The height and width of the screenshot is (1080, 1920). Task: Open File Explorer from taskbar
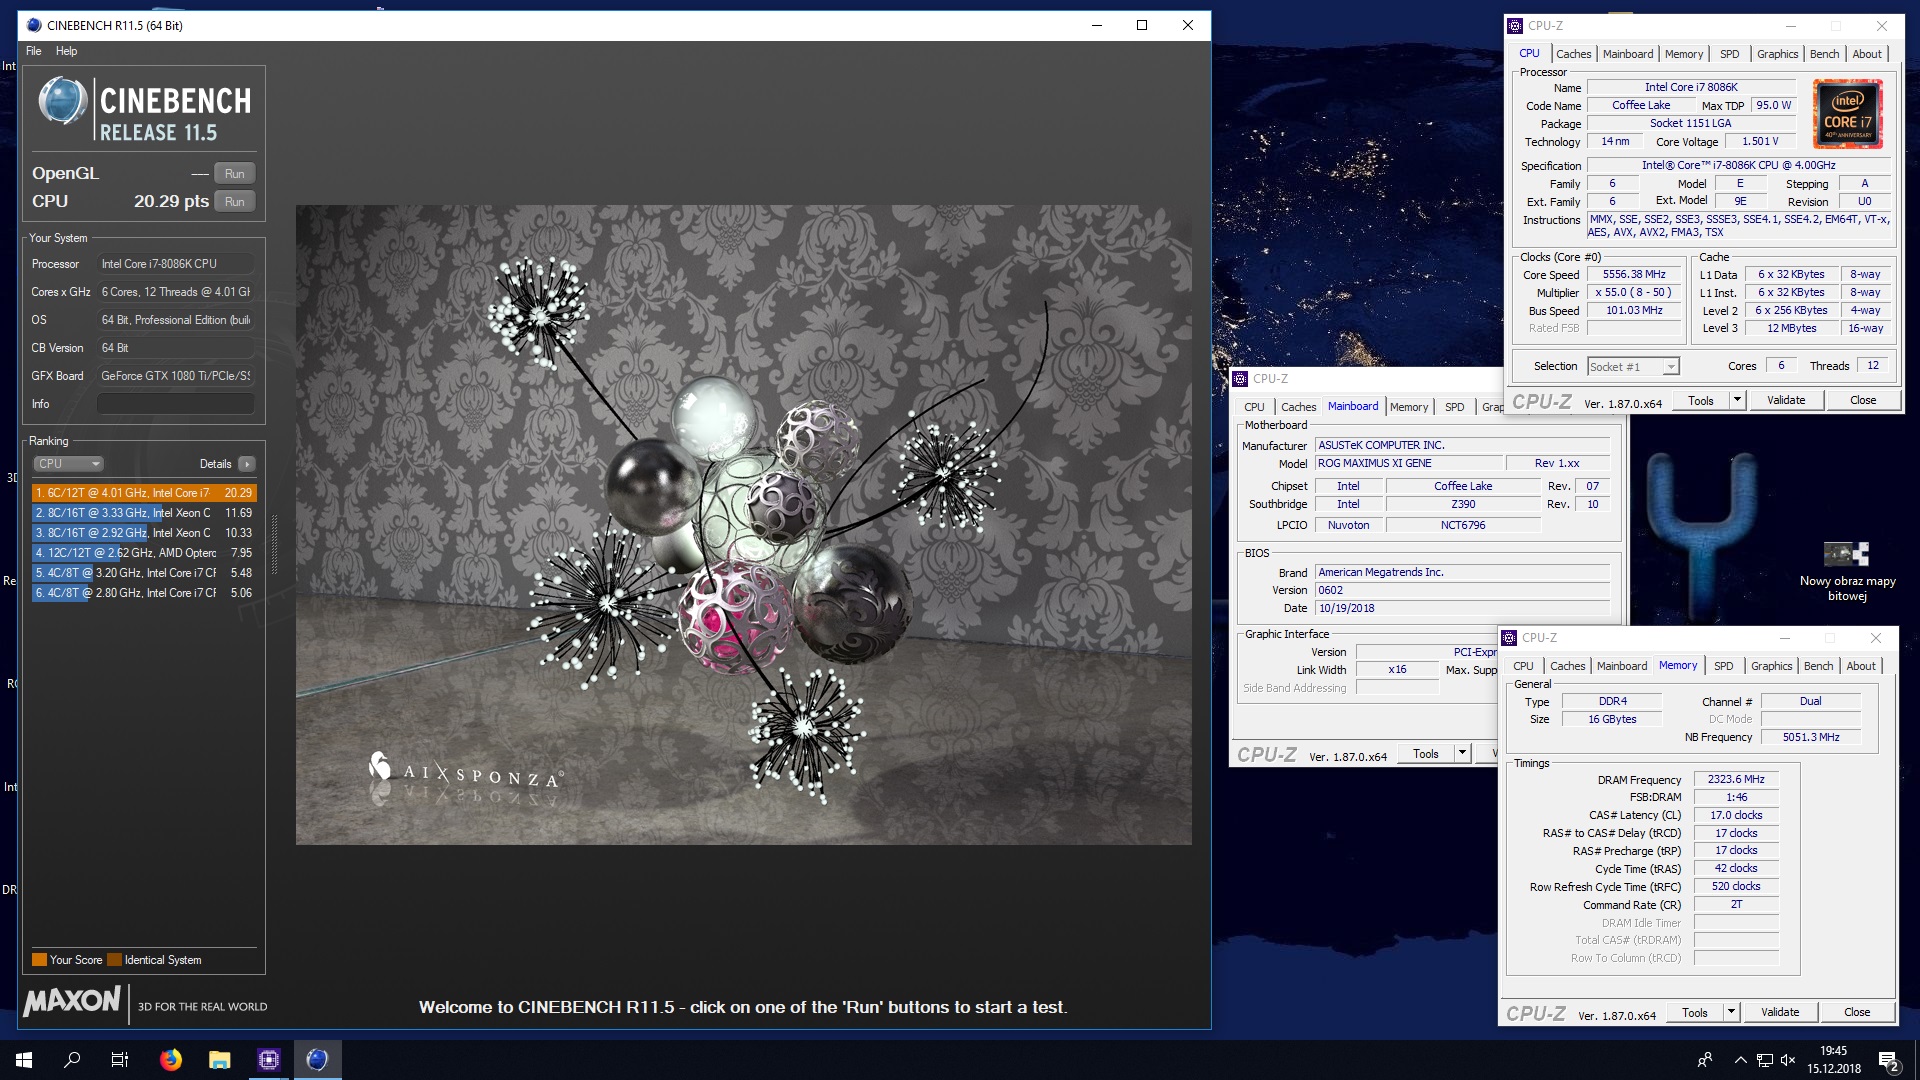tap(220, 1060)
